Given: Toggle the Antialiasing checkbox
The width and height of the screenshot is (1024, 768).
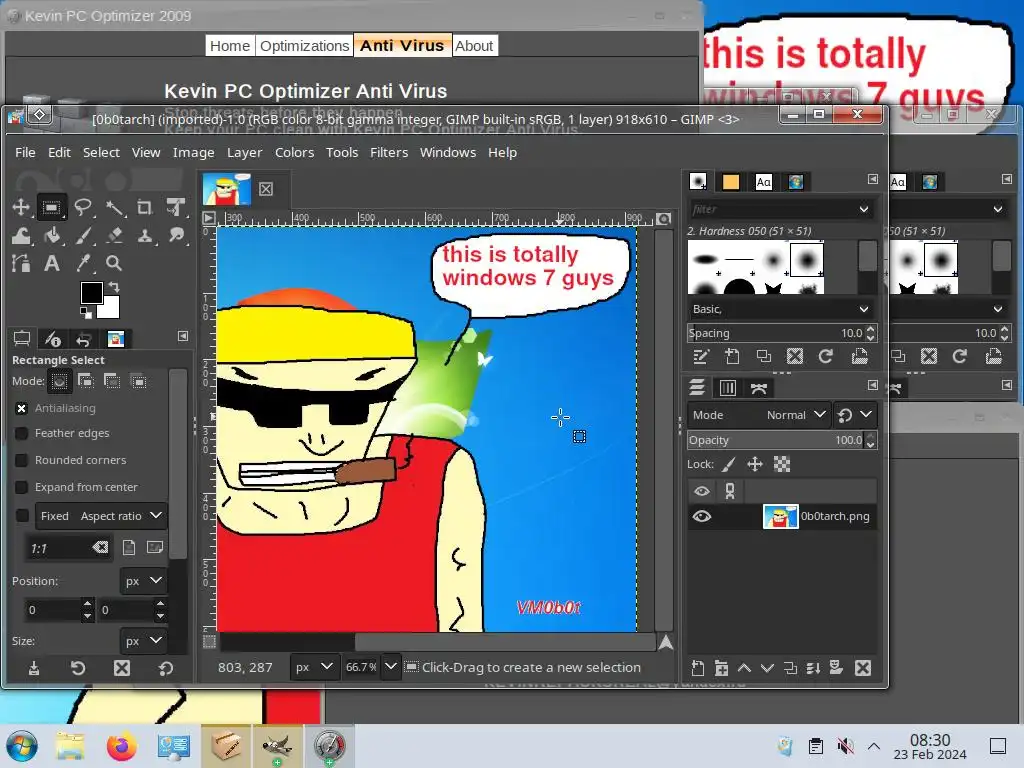Looking at the screenshot, I should pos(22,408).
